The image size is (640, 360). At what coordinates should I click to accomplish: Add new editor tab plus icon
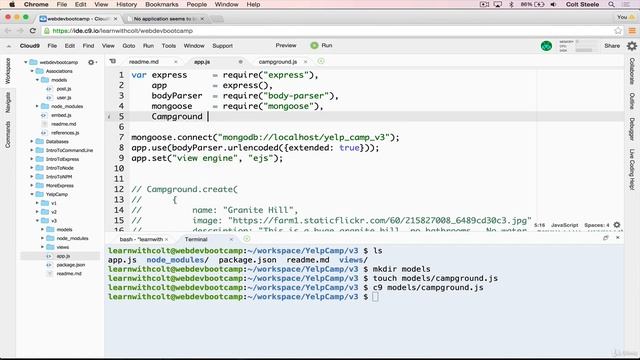point(321,61)
